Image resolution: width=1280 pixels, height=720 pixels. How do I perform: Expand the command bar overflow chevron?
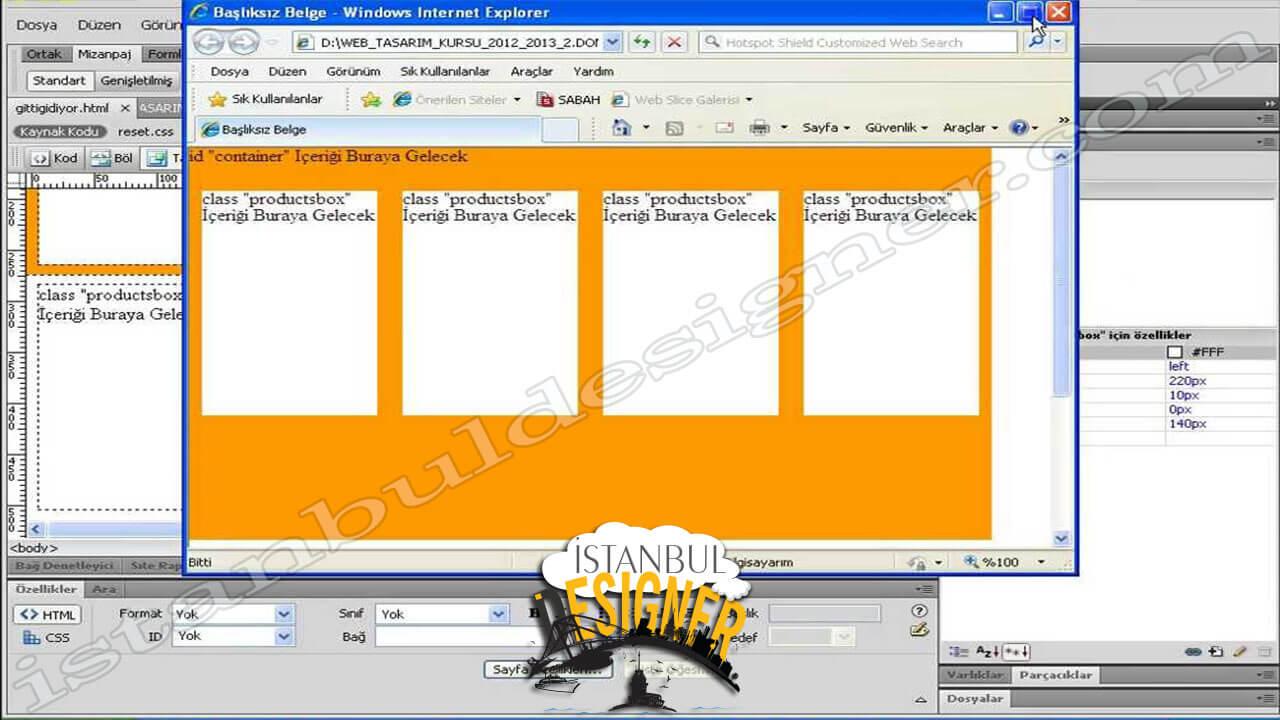[x=1063, y=120]
